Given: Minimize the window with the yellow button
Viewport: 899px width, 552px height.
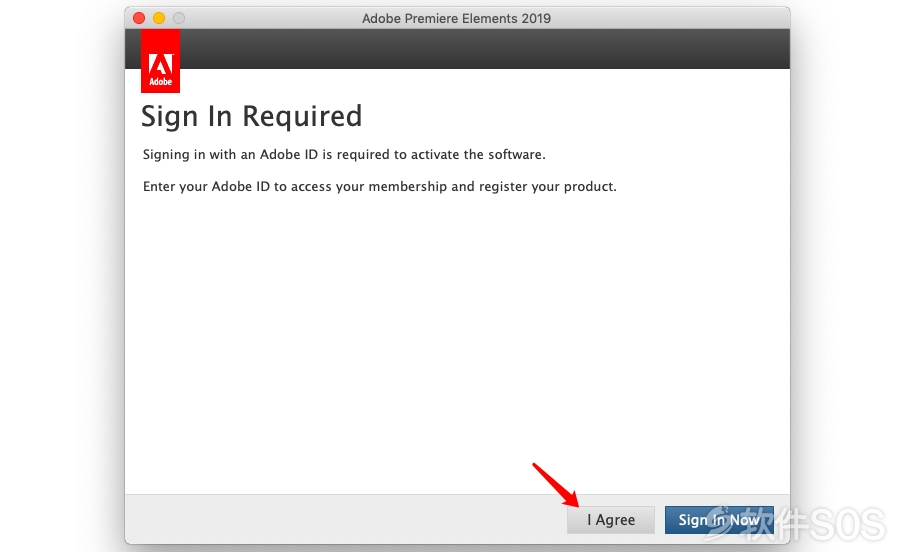Looking at the screenshot, I should [x=159, y=18].
